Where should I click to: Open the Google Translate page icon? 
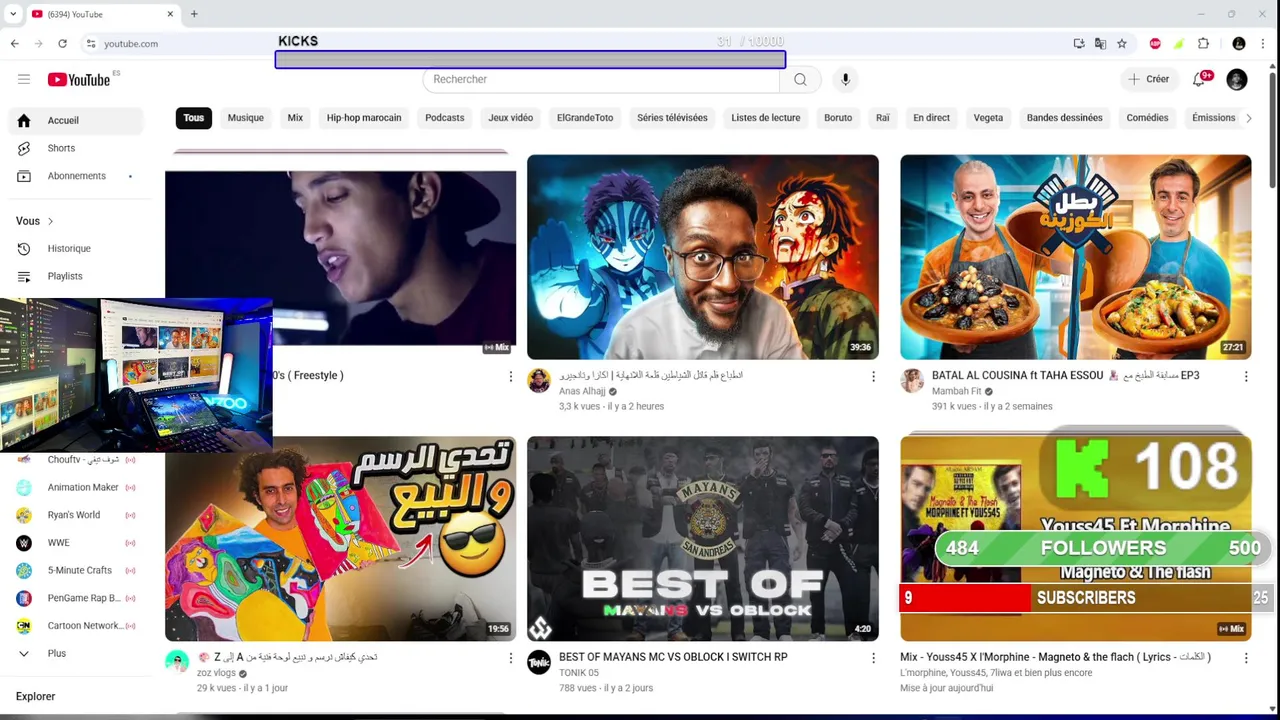(x=1100, y=43)
